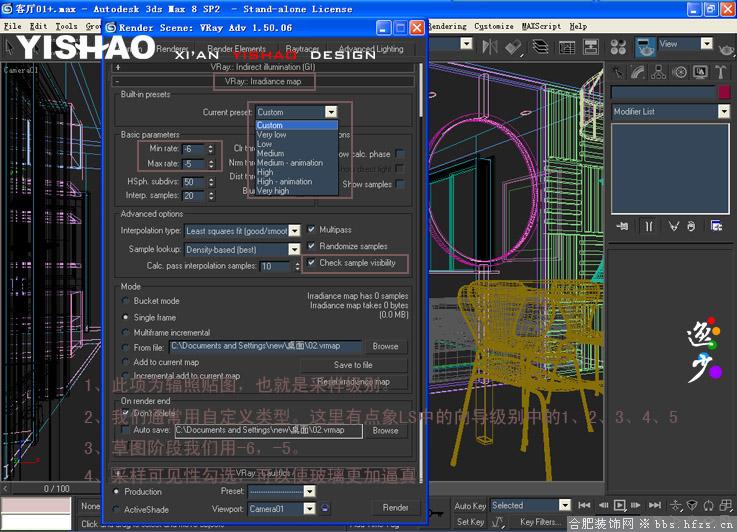Choose Very high preset from list
Viewport: 737px width, 532px height.
point(297,191)
